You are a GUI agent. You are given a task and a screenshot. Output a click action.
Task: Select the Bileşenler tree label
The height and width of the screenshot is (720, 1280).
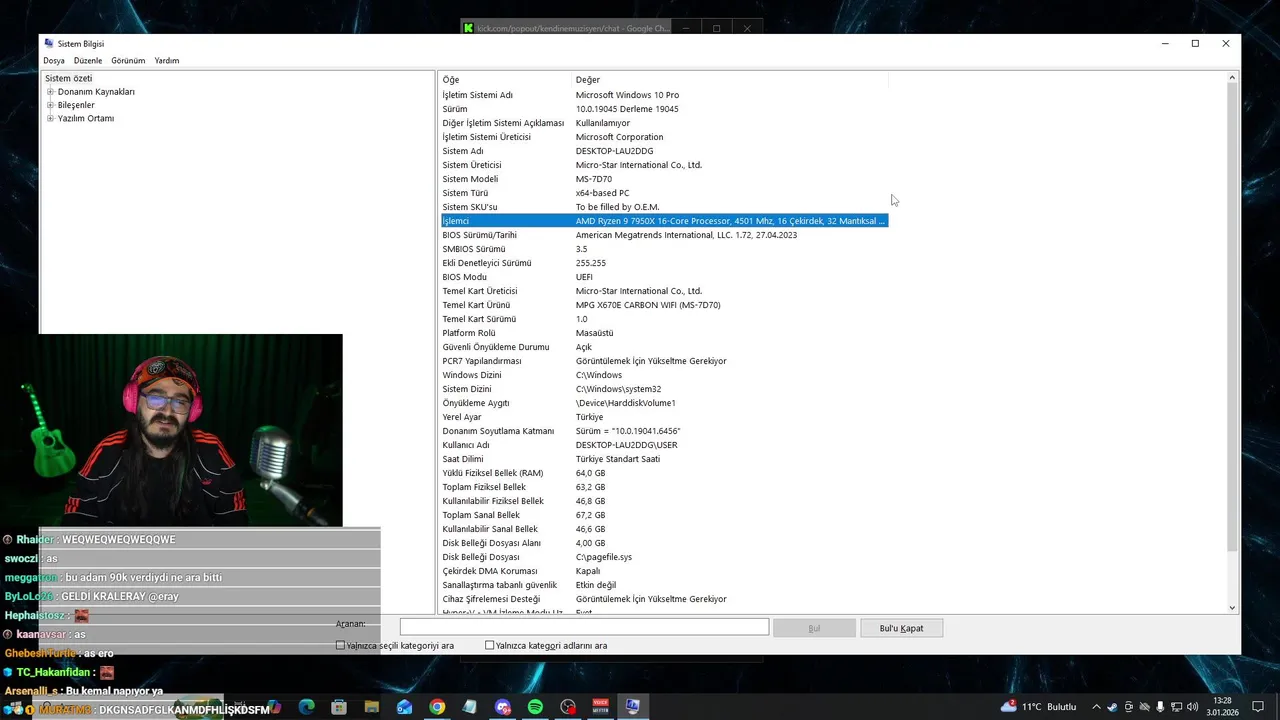tap(76, 105)
